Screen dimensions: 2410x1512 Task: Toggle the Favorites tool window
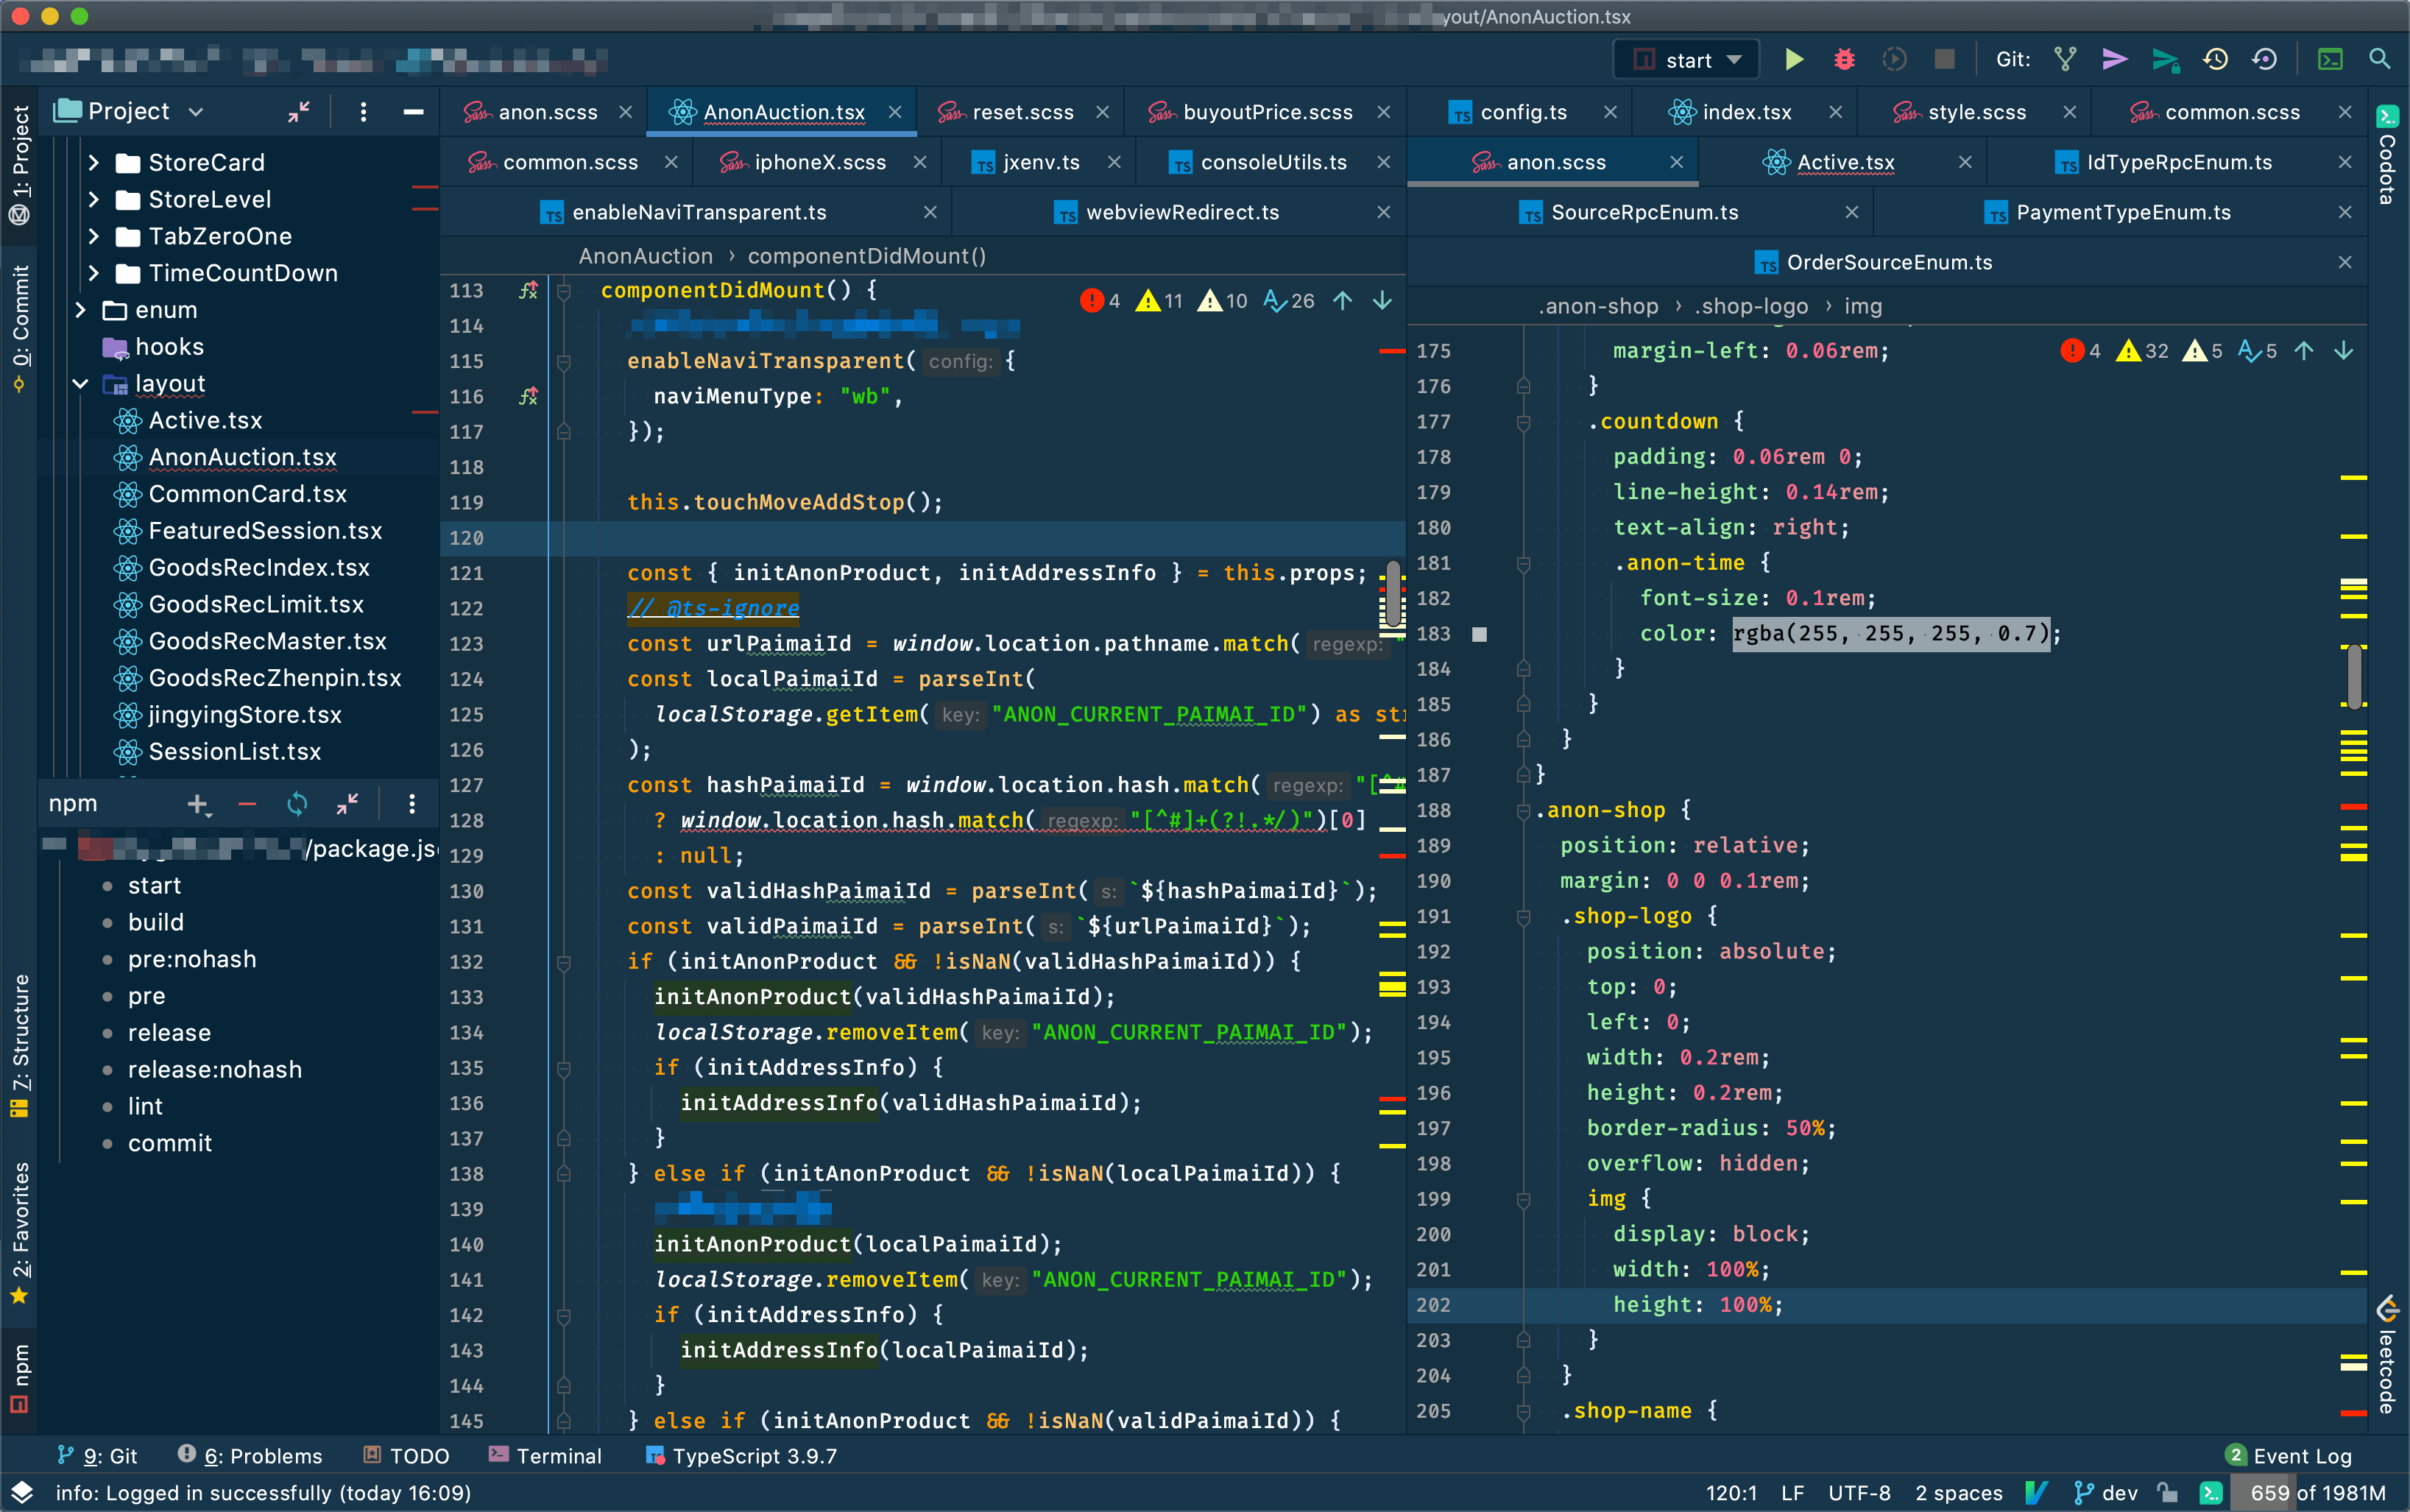(x=22, y=1220)
